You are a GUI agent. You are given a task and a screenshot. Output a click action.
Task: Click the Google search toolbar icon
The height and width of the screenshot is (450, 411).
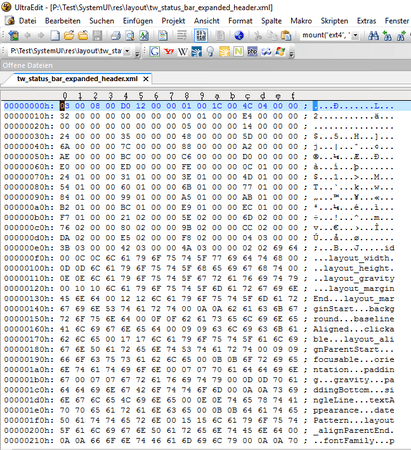[x=154, y=52]
